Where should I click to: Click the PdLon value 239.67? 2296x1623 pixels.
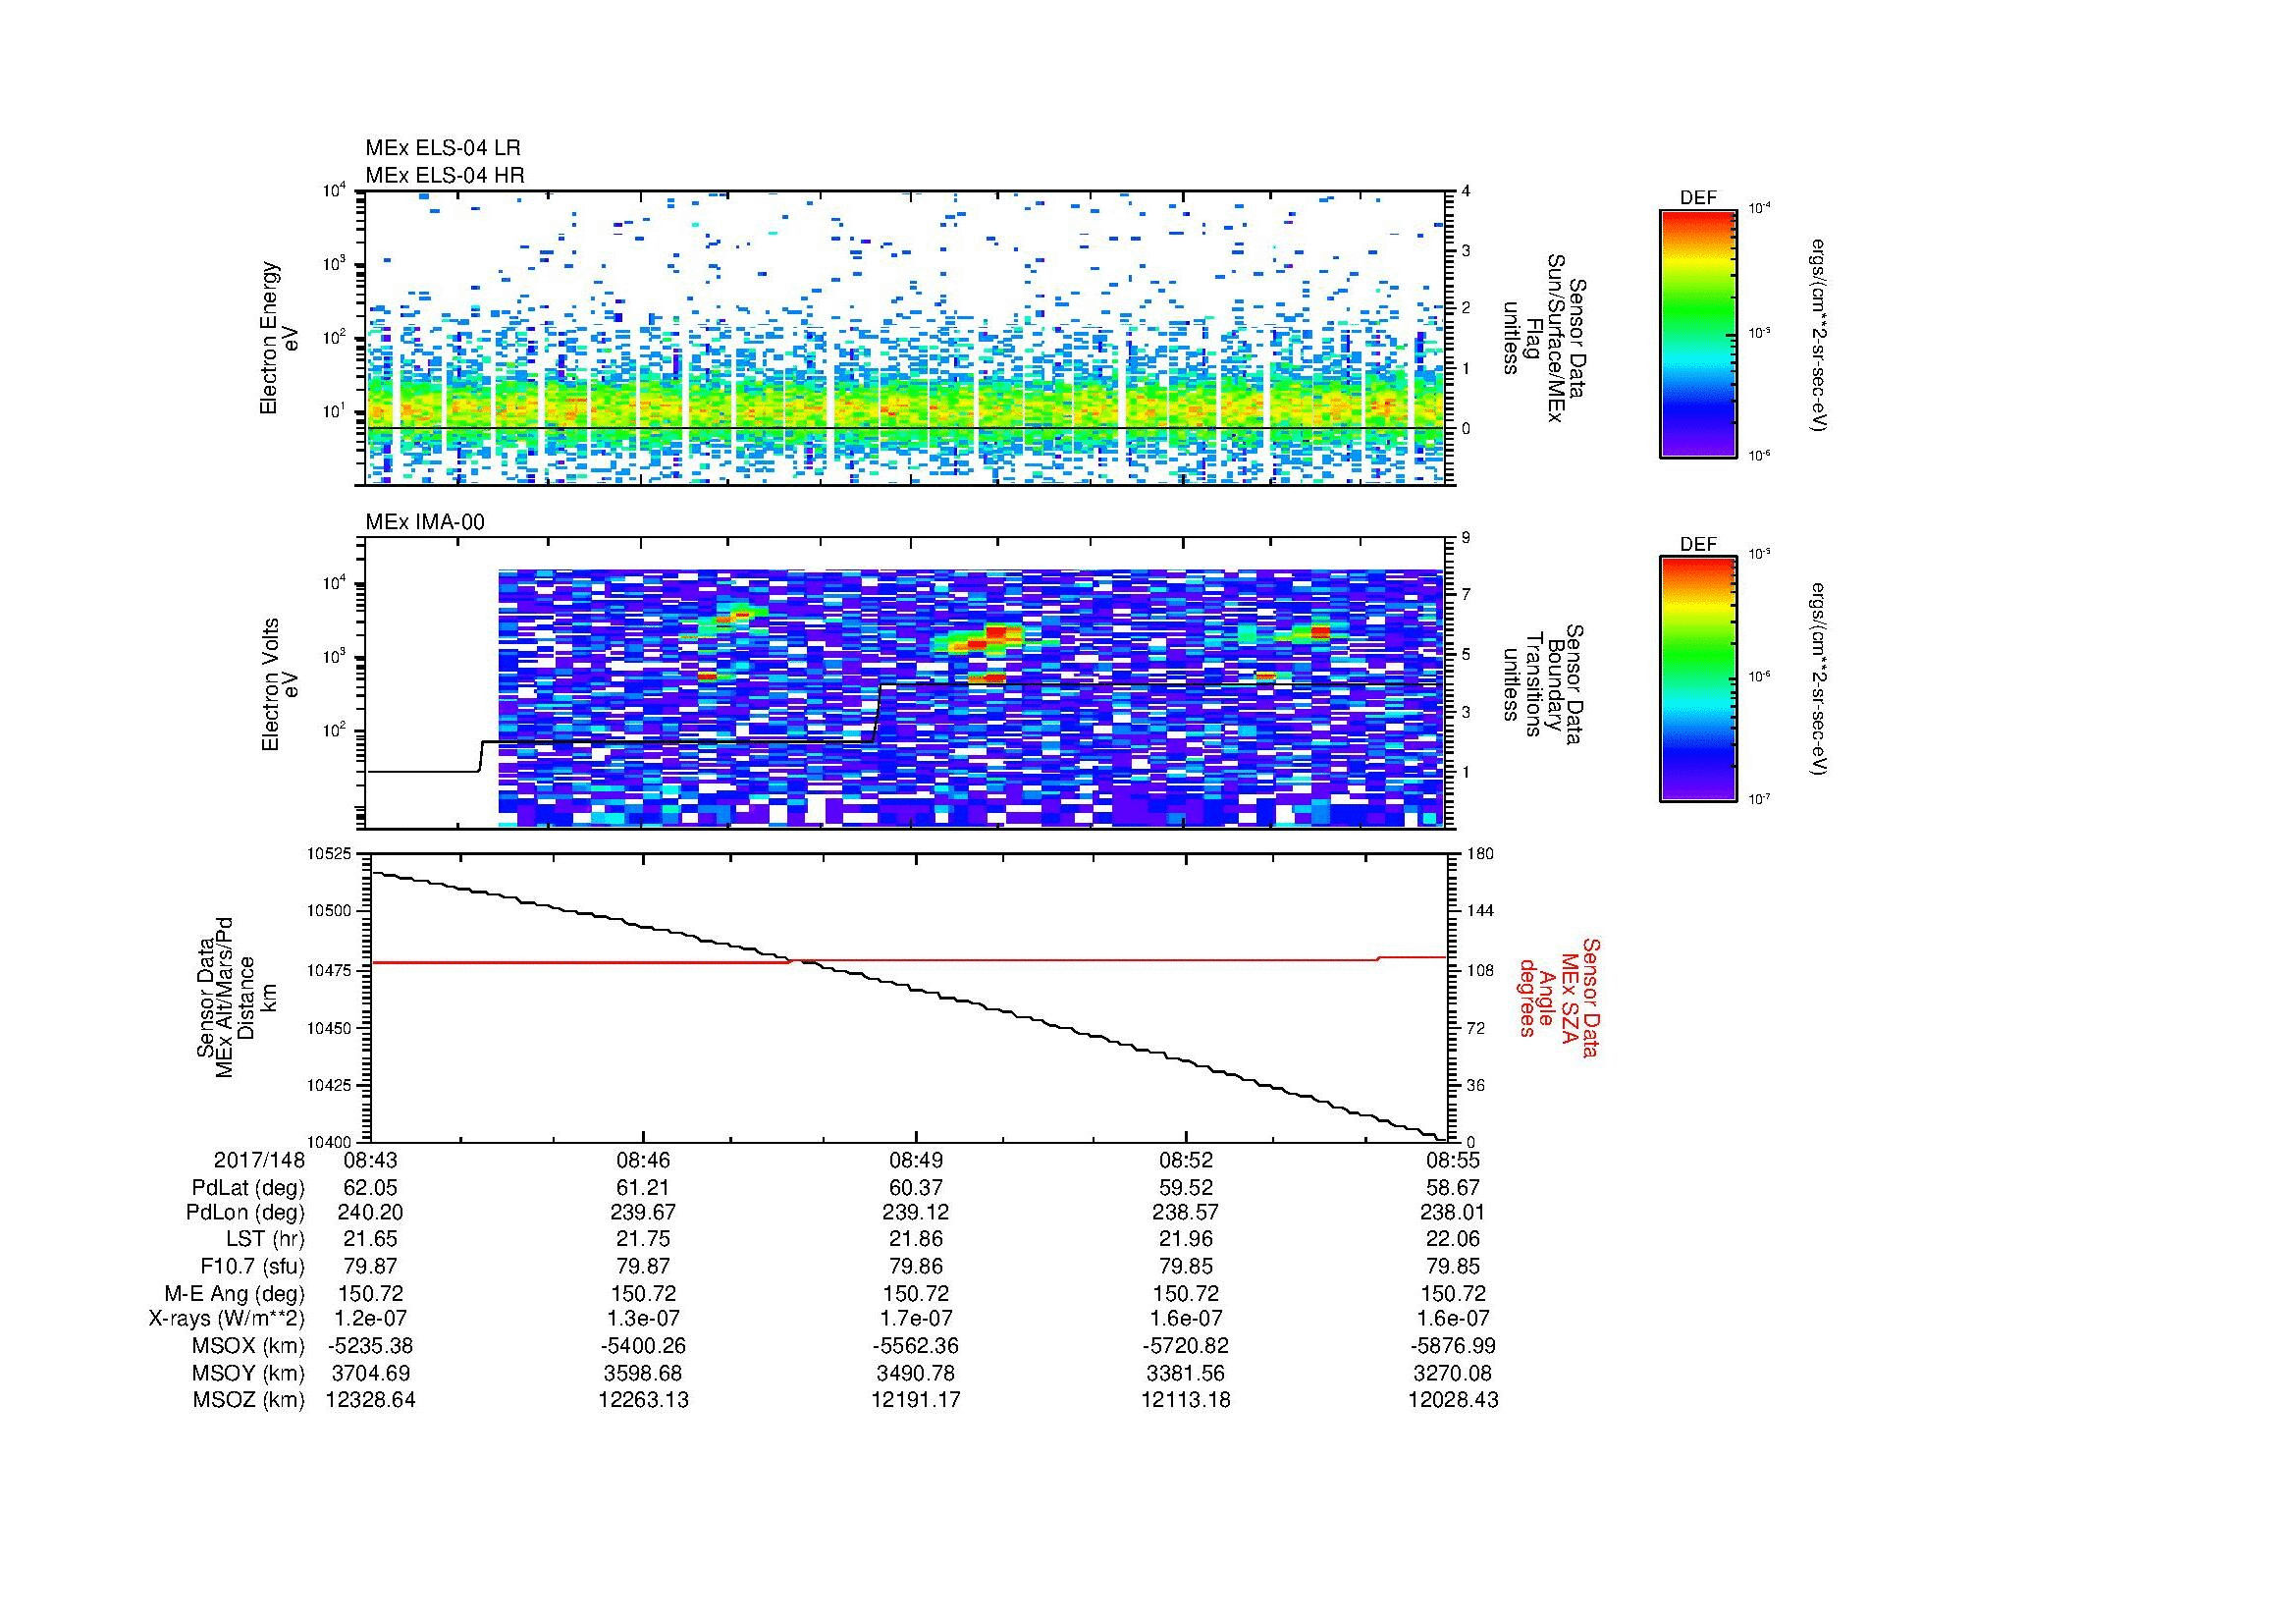coord(643,1212)
